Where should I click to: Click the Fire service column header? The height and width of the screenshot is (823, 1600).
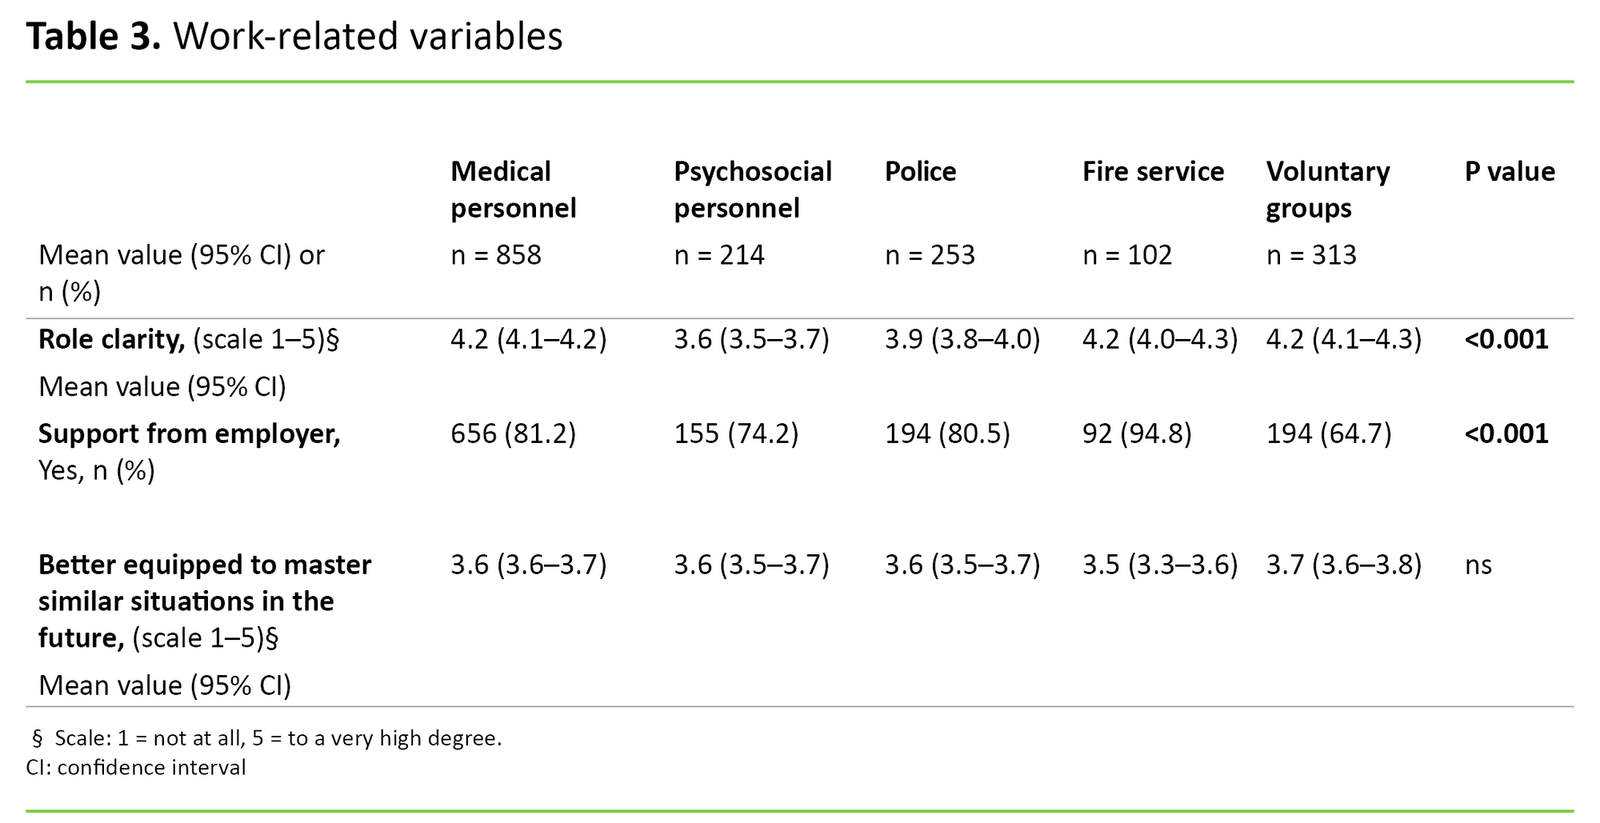pos(1152,172)
